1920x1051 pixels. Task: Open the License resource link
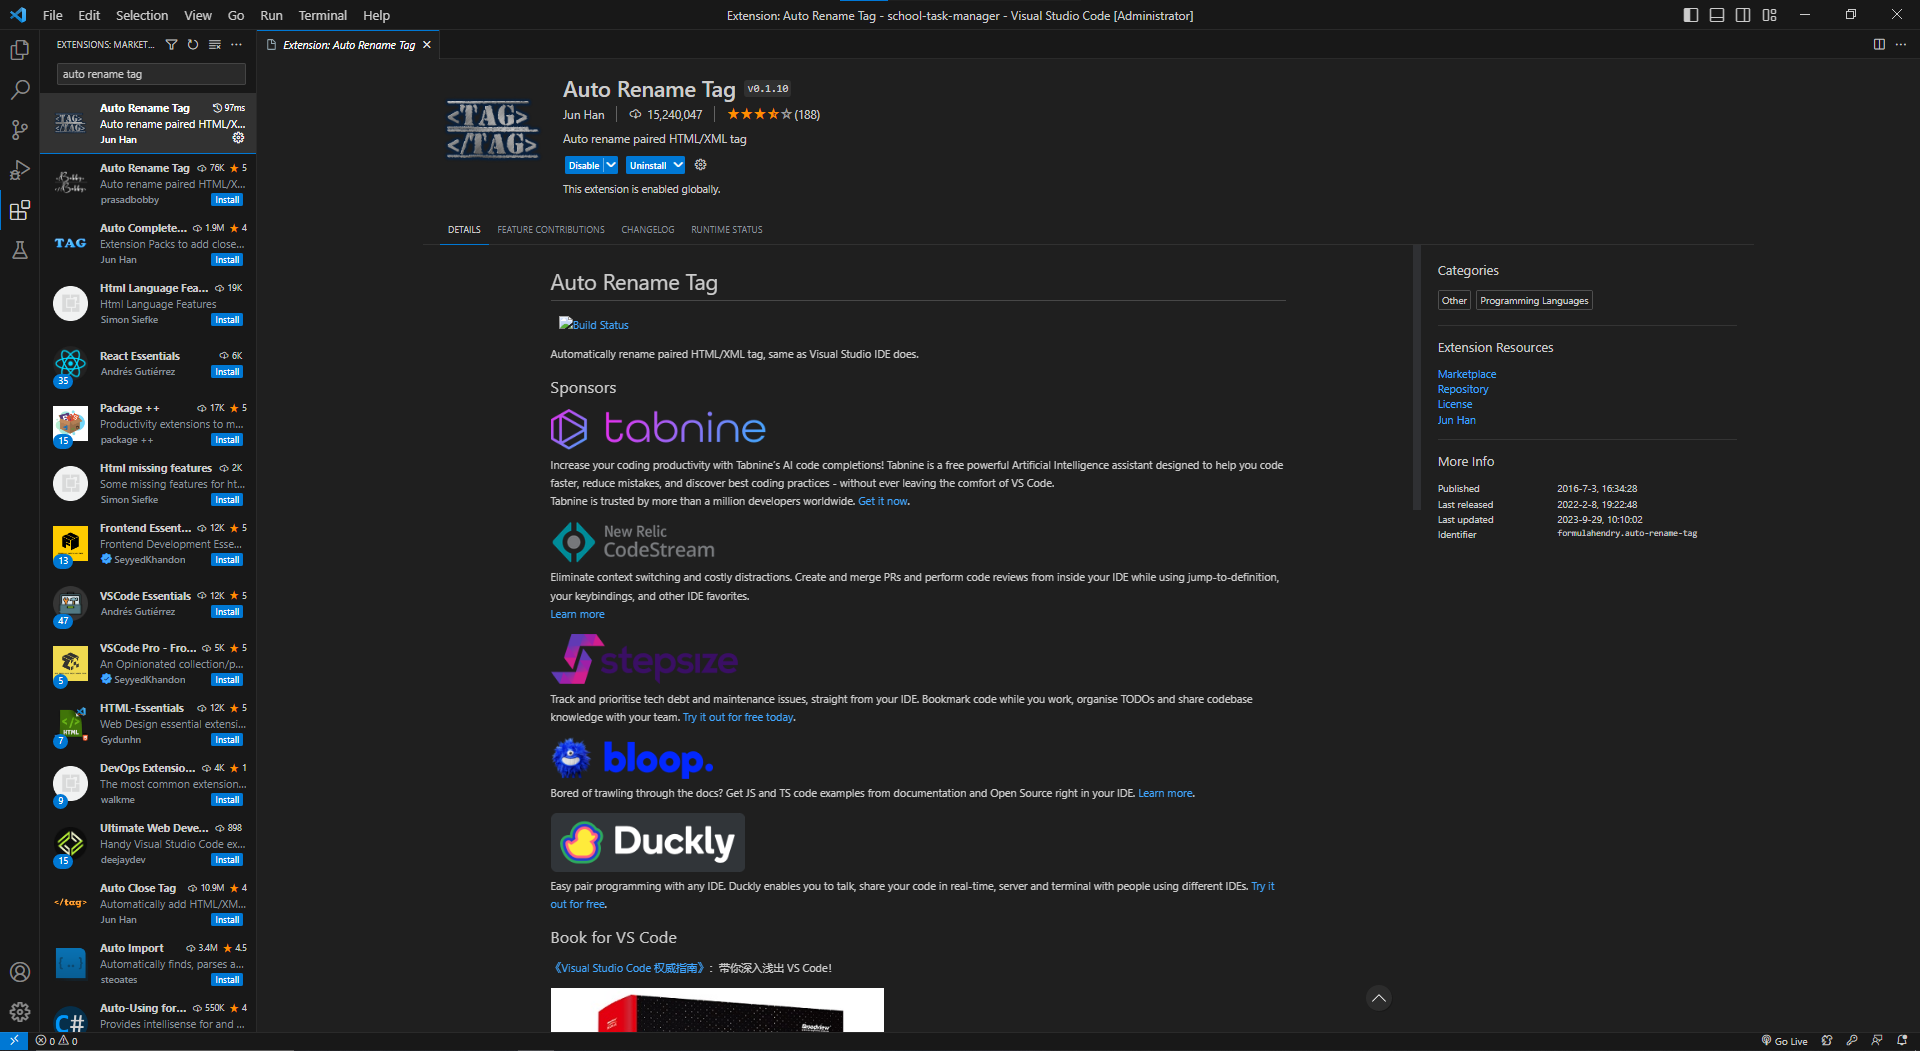click(x=1455, y=404)
